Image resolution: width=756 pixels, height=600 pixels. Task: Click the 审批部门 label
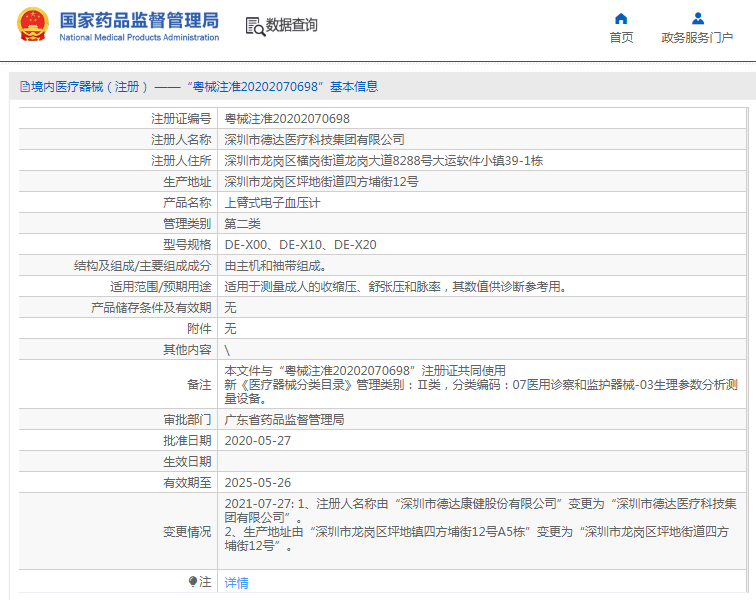coord(187,420)
